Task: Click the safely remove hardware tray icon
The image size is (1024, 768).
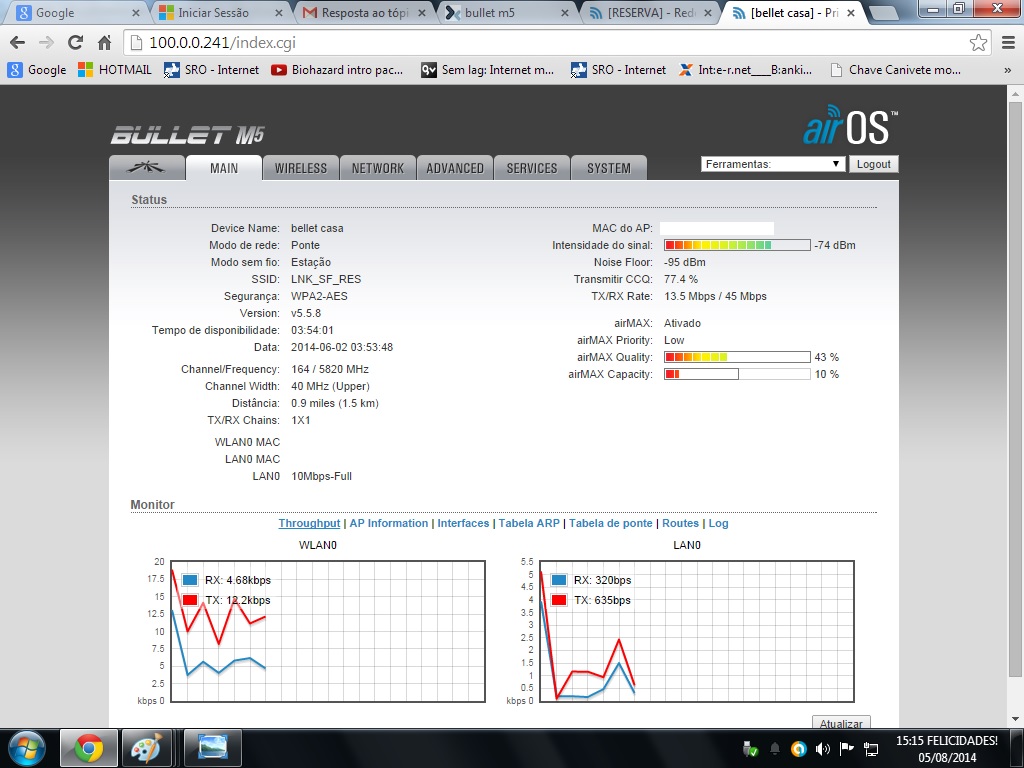Action: (x=750, y=749)
